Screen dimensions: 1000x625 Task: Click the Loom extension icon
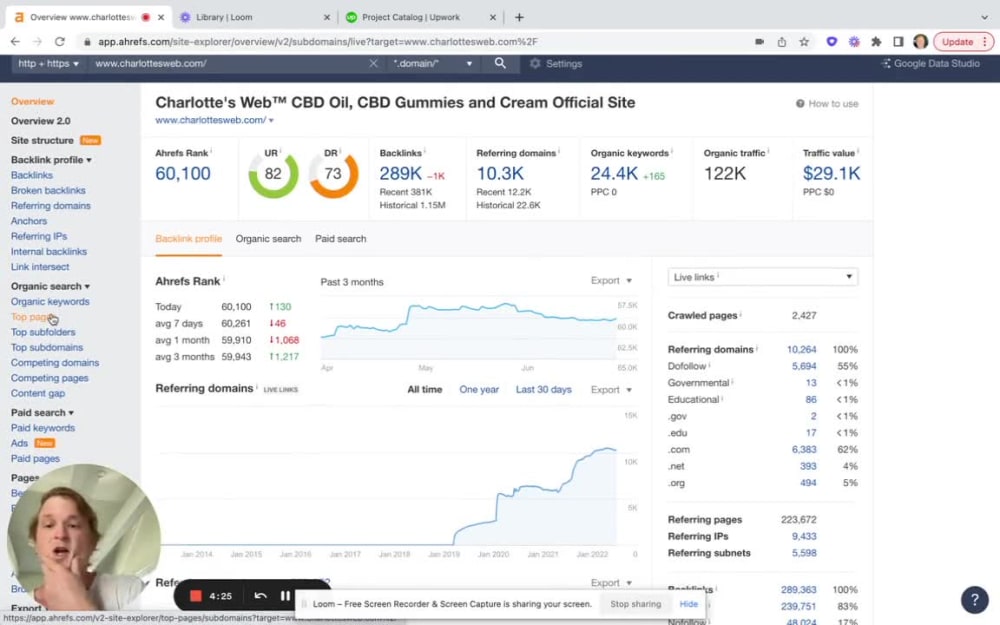[x=854, y=42]
